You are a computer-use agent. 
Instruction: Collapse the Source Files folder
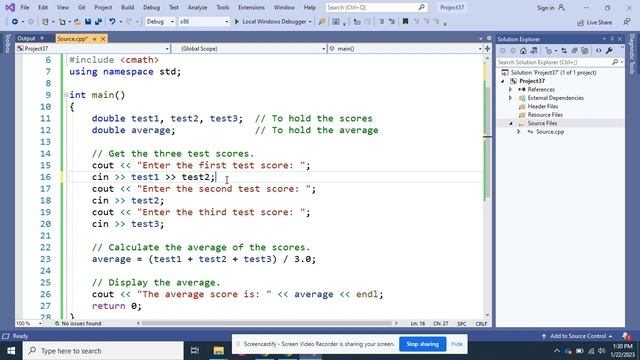coord(510,123)
